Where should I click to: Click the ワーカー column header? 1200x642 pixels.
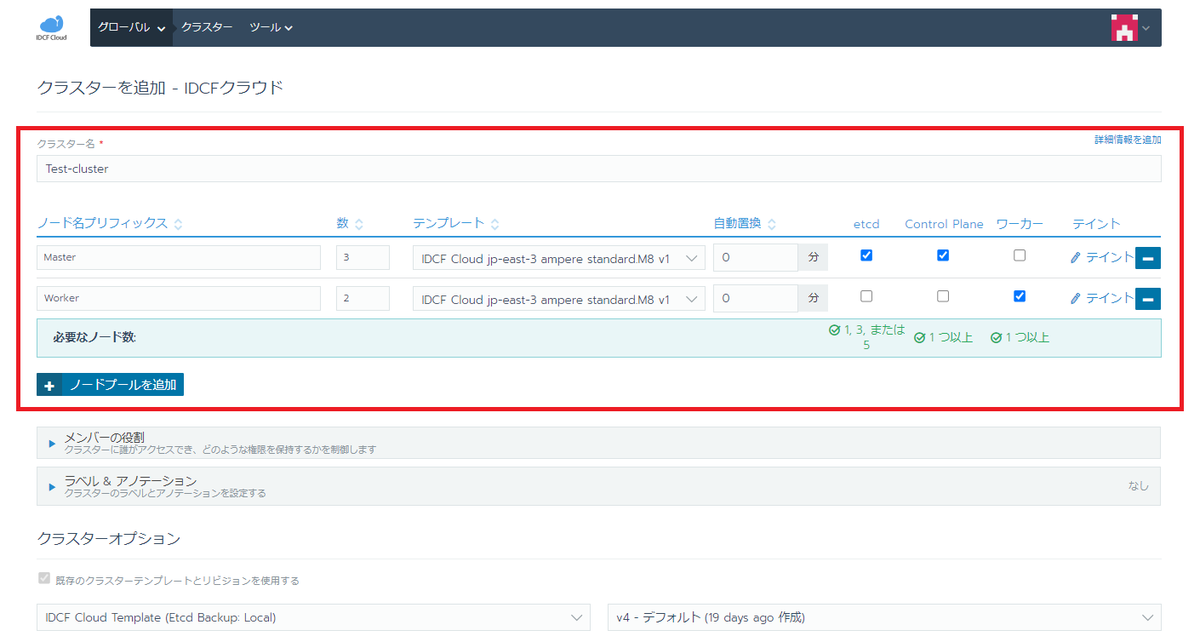coord(1019,224)
